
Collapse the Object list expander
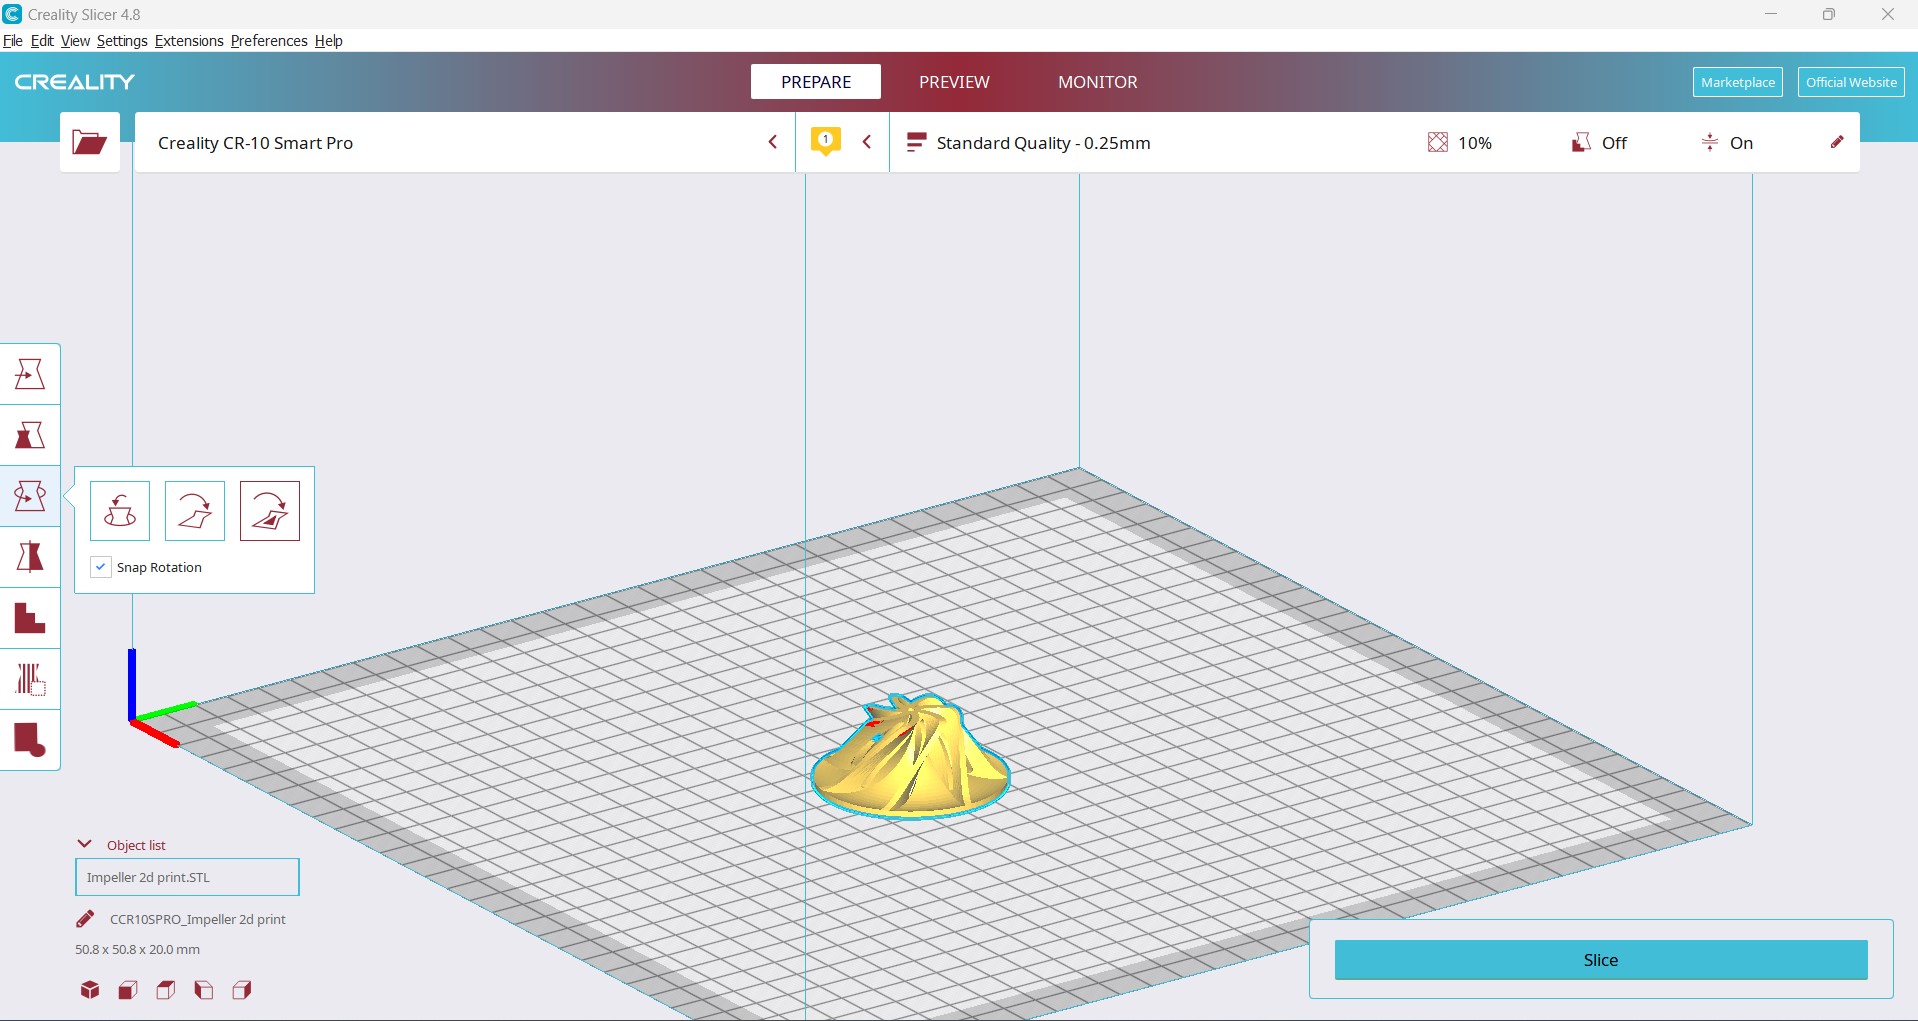(85, 844)
